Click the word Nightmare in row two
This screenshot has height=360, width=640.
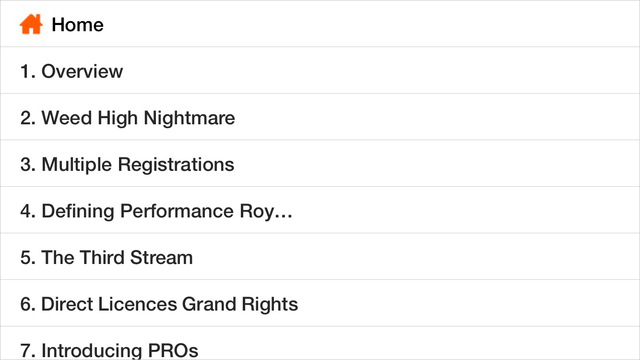click(x=189, y=119)
